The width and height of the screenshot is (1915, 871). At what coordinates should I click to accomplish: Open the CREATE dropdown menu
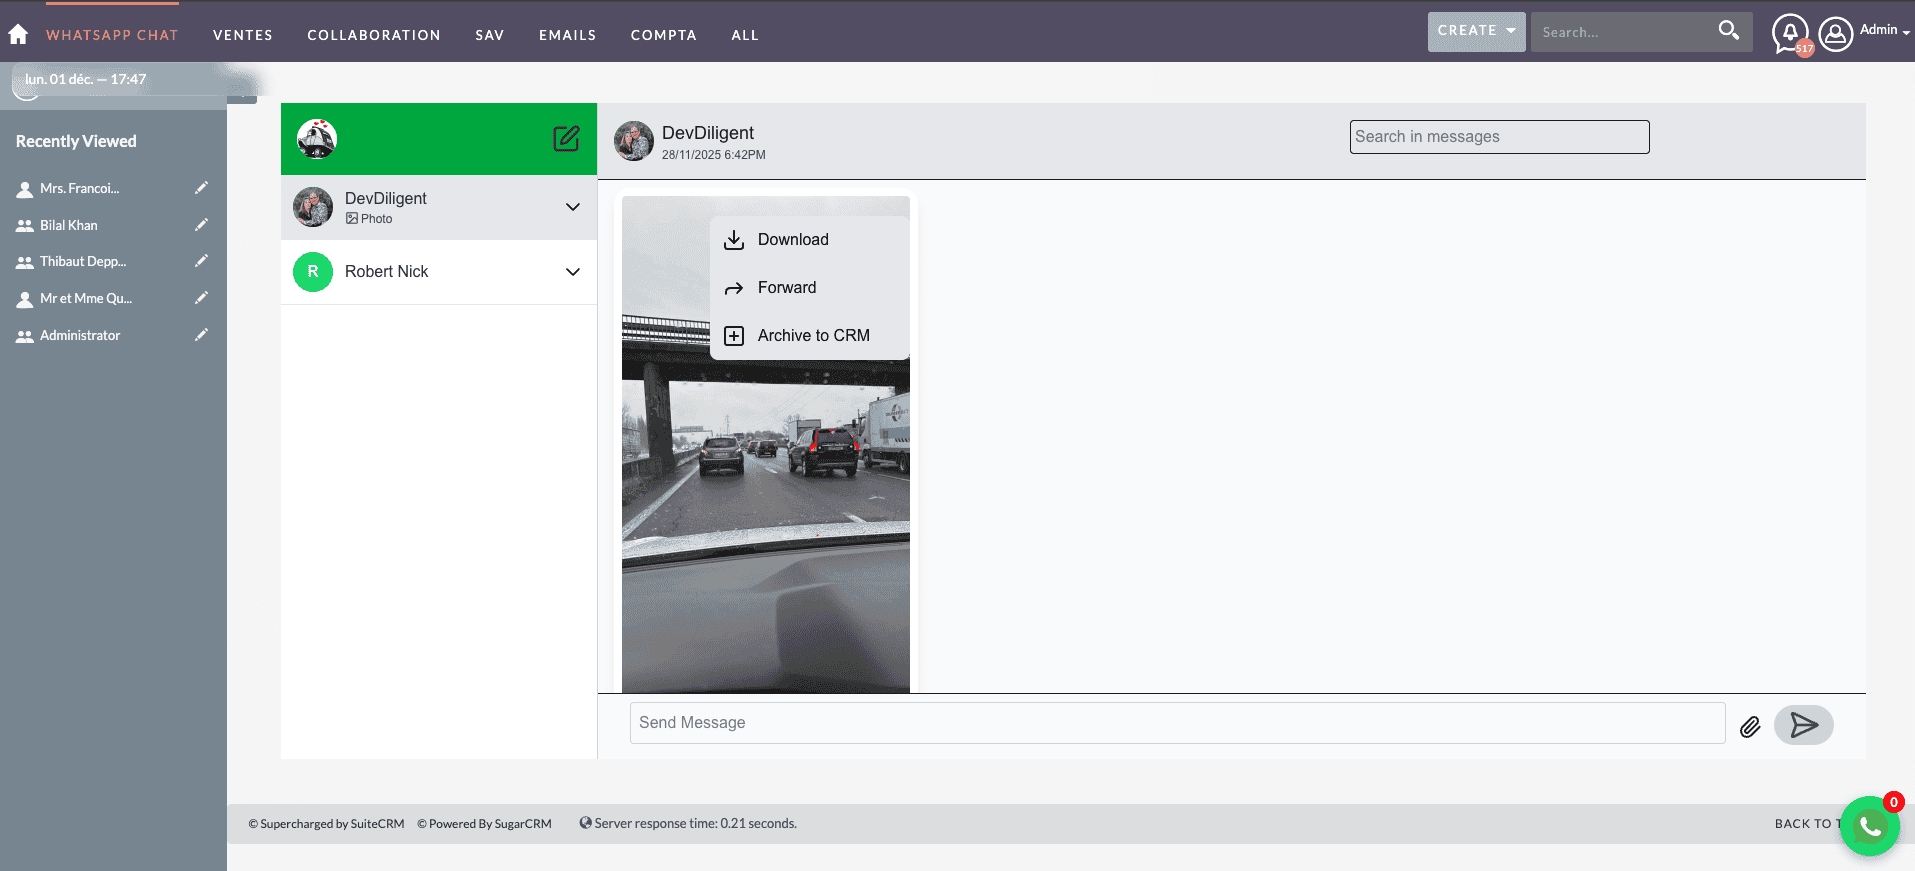coord(1476,31)
